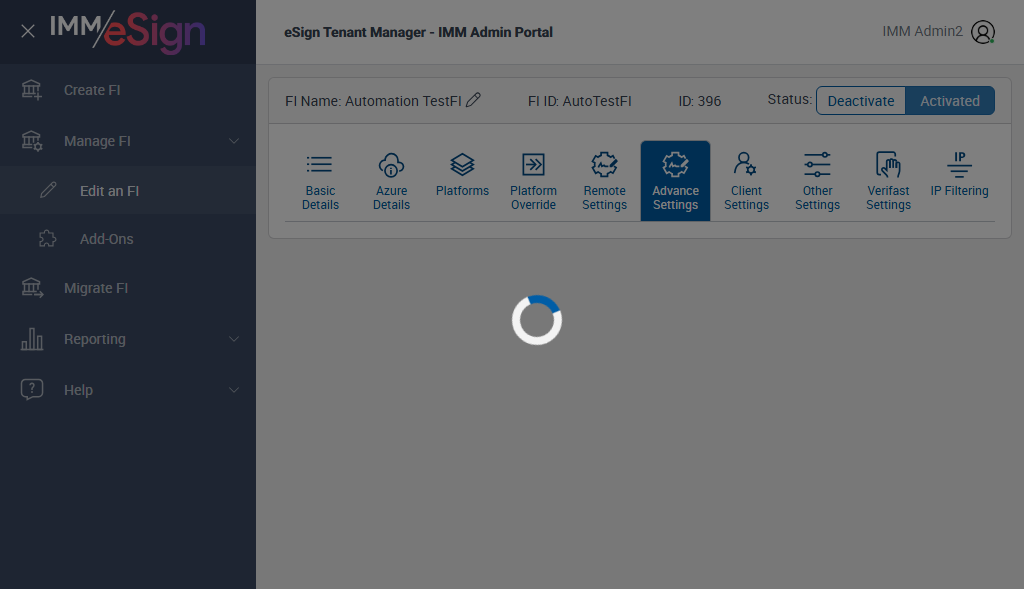Click the loading spinner
Viewport: 1024px width, 589px height.
click(537, 320)
